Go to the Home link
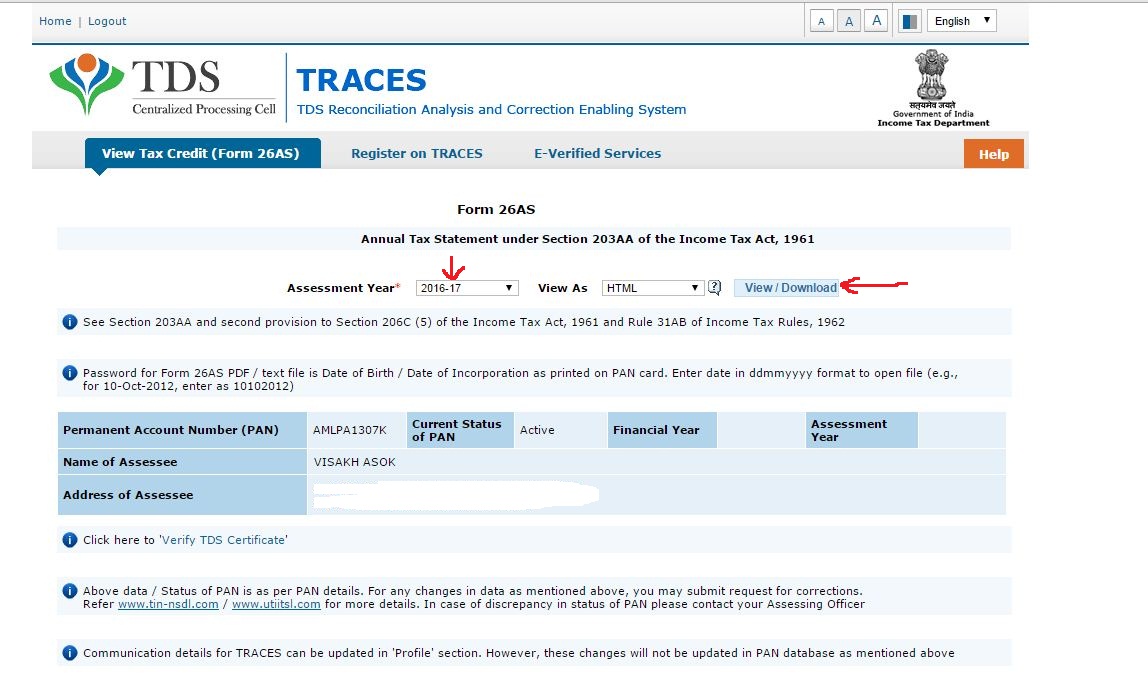Screen dimensions: 1148x687 (x=55, y=21)
